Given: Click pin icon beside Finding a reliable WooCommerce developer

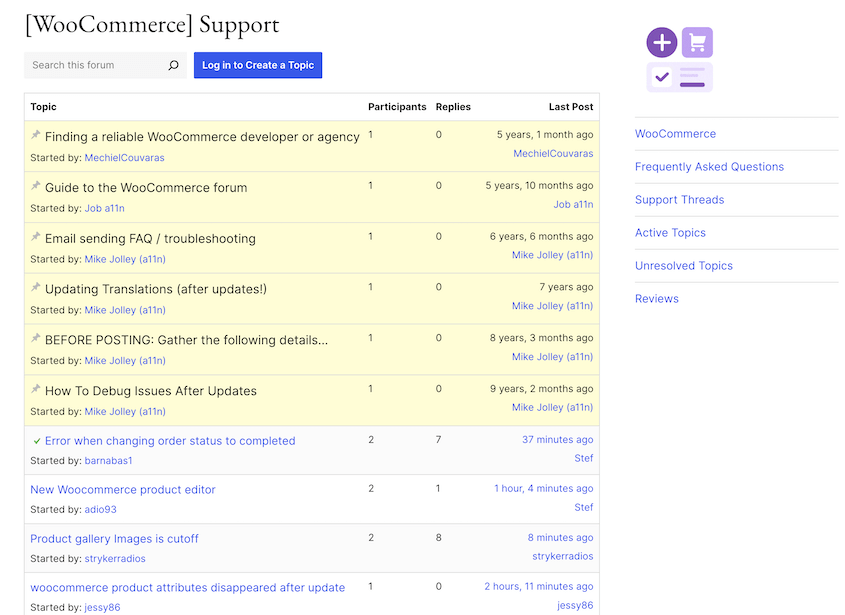Looking at the screenshot, I should tap(36, 135).
